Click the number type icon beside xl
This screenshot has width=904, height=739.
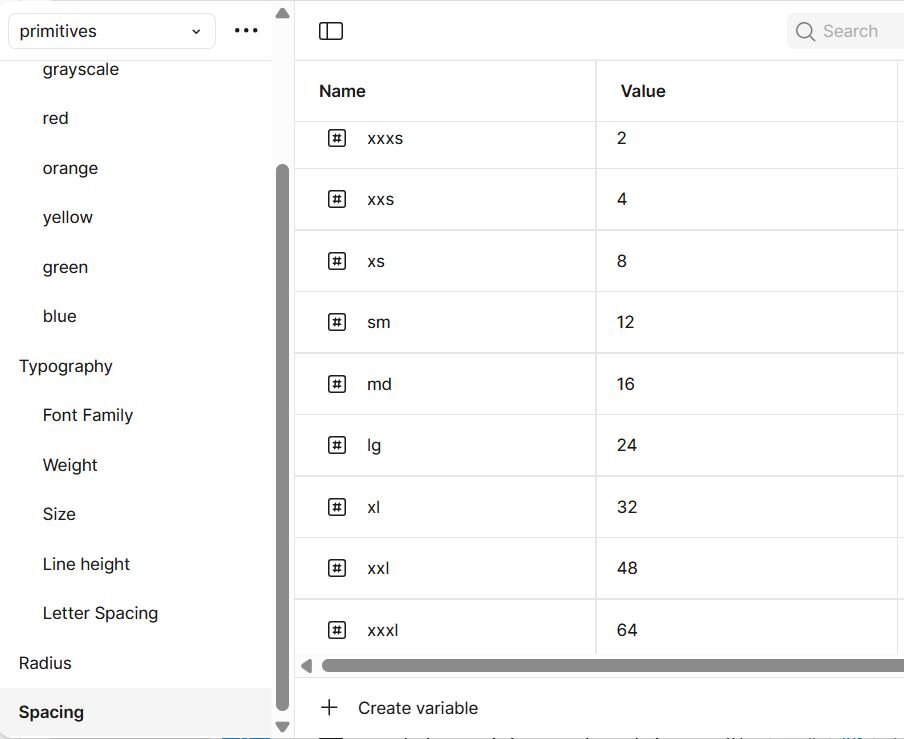tap(337, 507)
